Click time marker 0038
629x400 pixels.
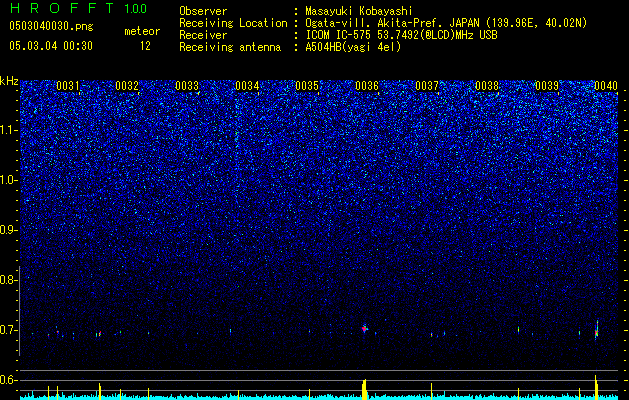[487, 86]
